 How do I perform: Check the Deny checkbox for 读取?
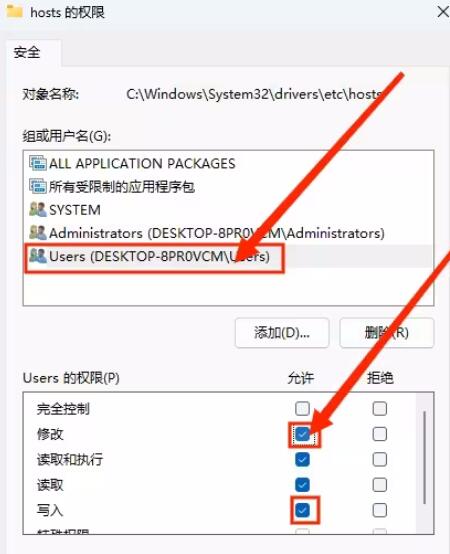tap(380, 485)
